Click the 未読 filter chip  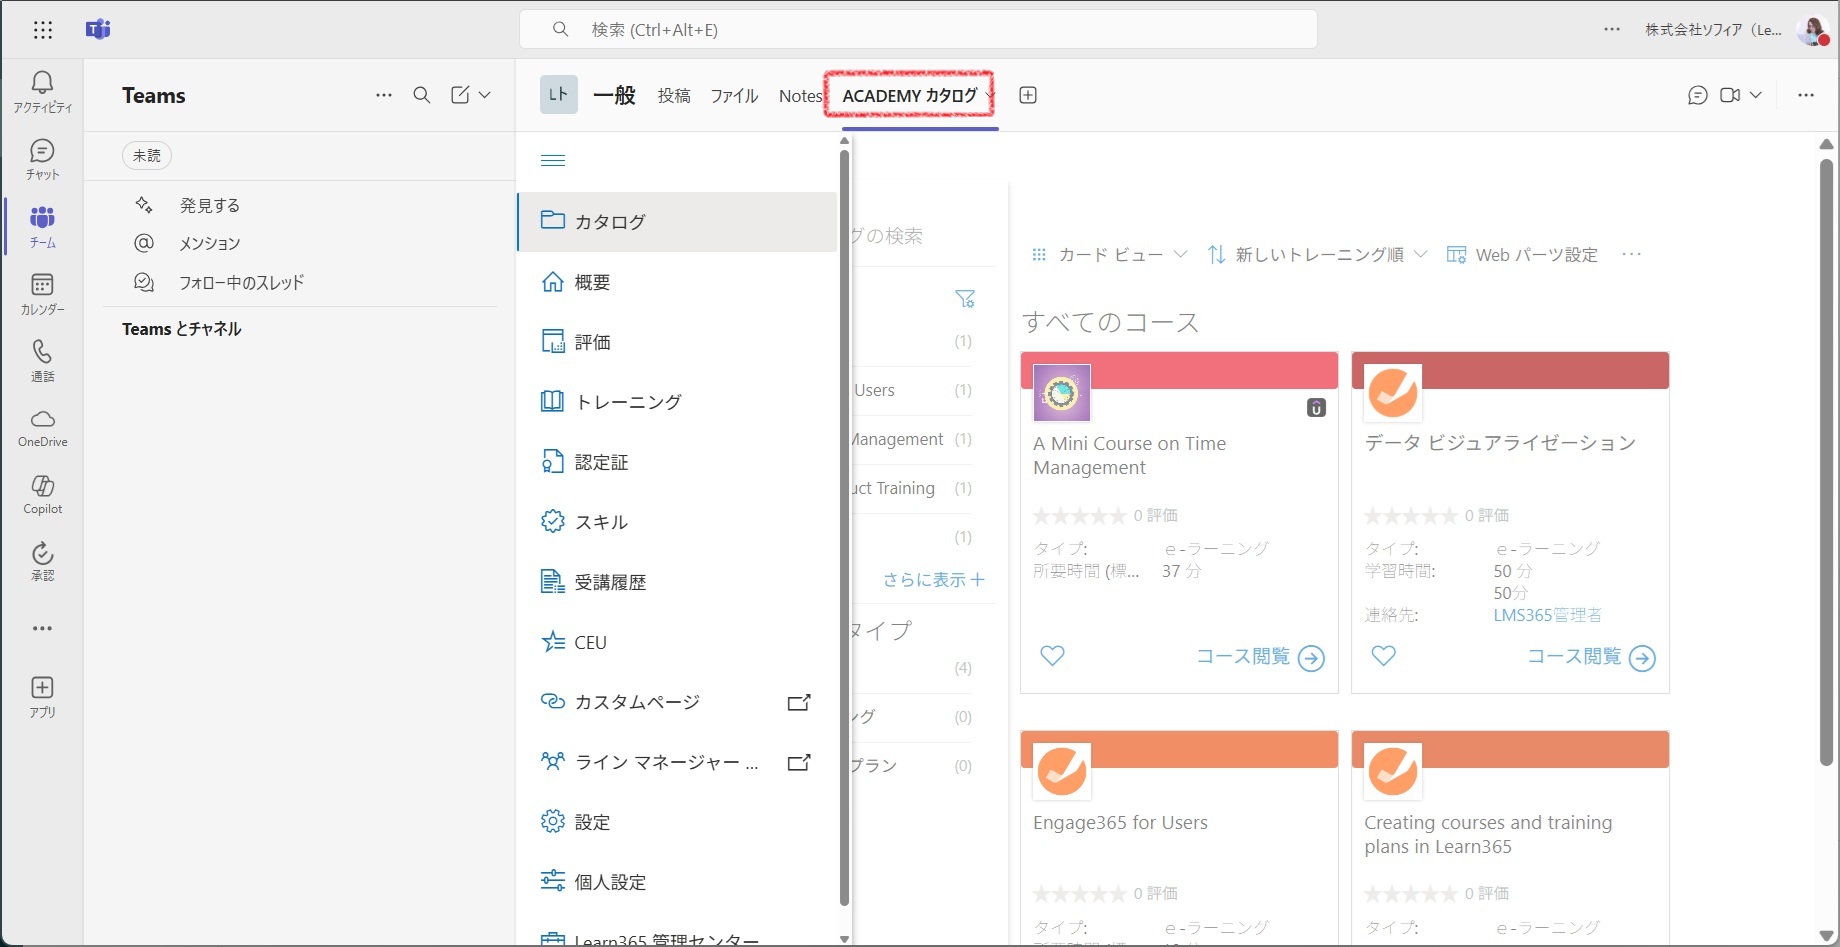coord(147,156)
